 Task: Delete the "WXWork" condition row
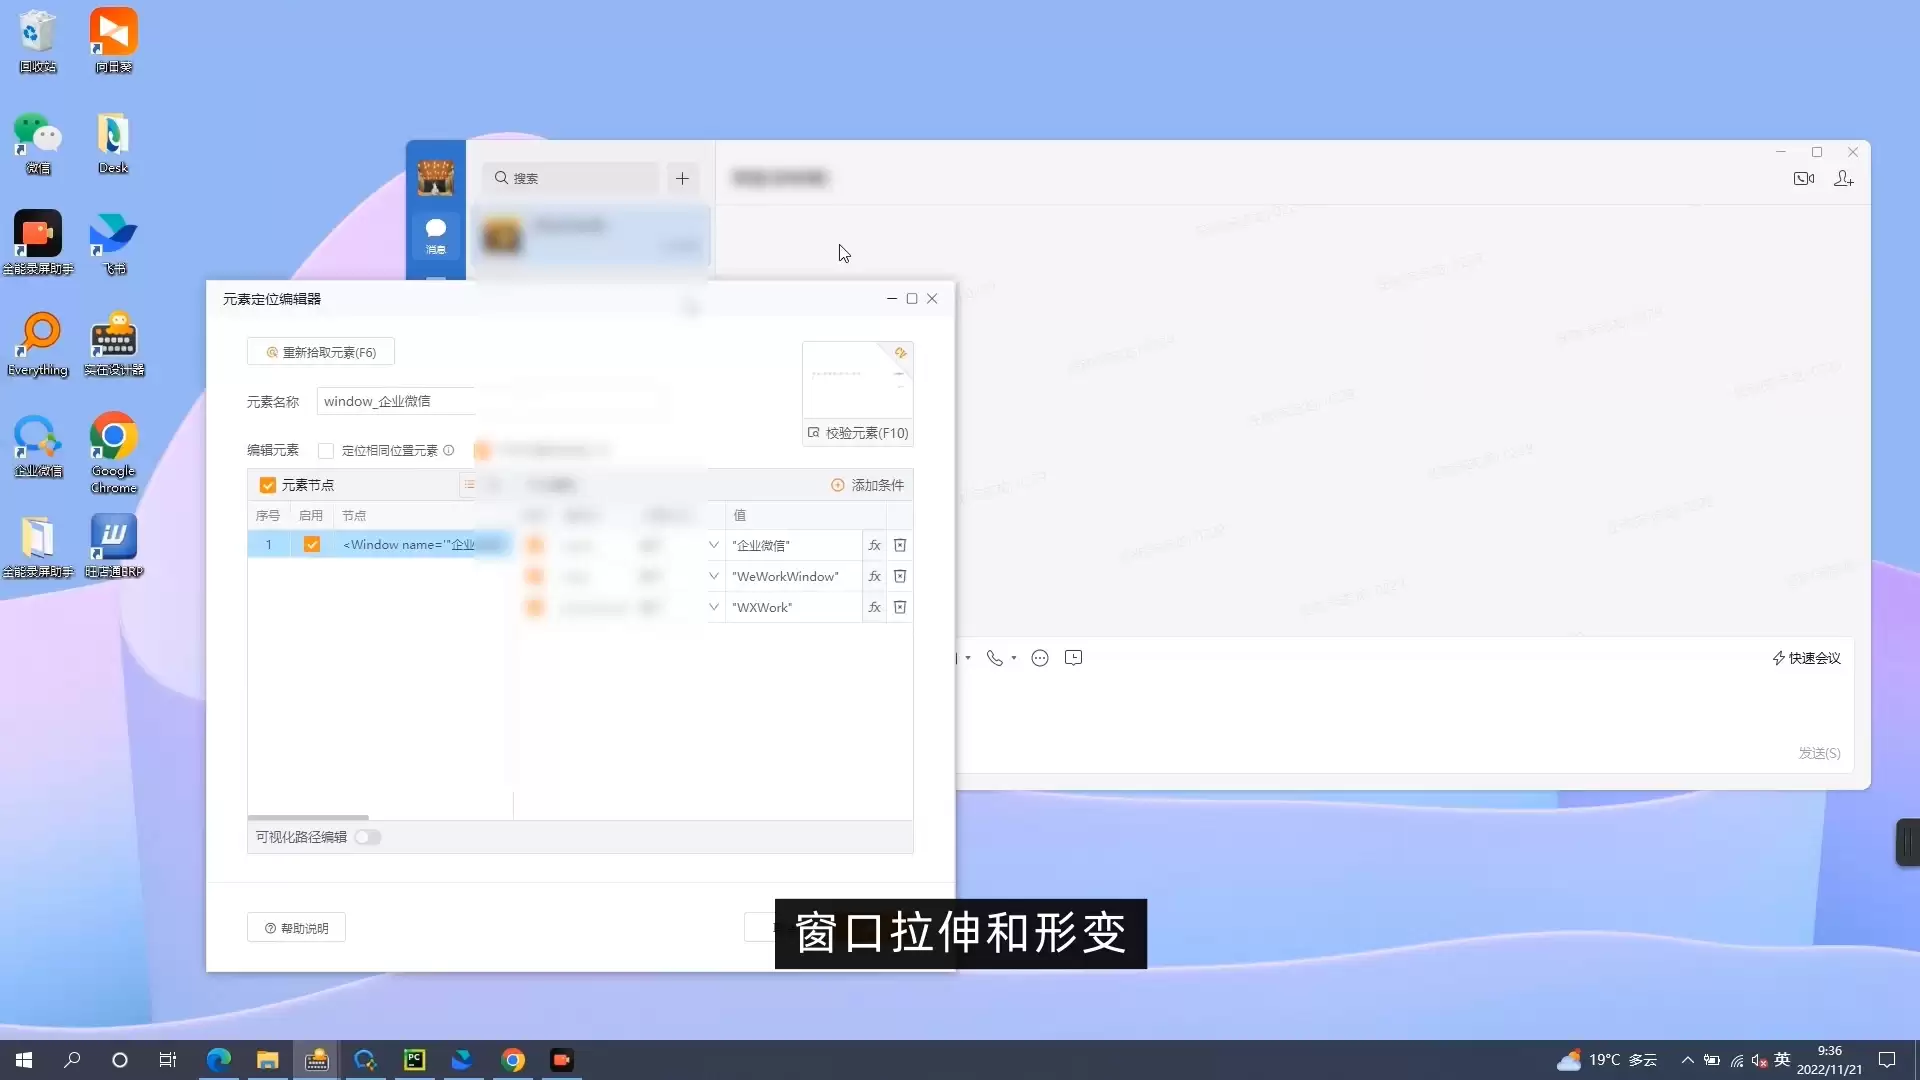click(x=900, y=607)
